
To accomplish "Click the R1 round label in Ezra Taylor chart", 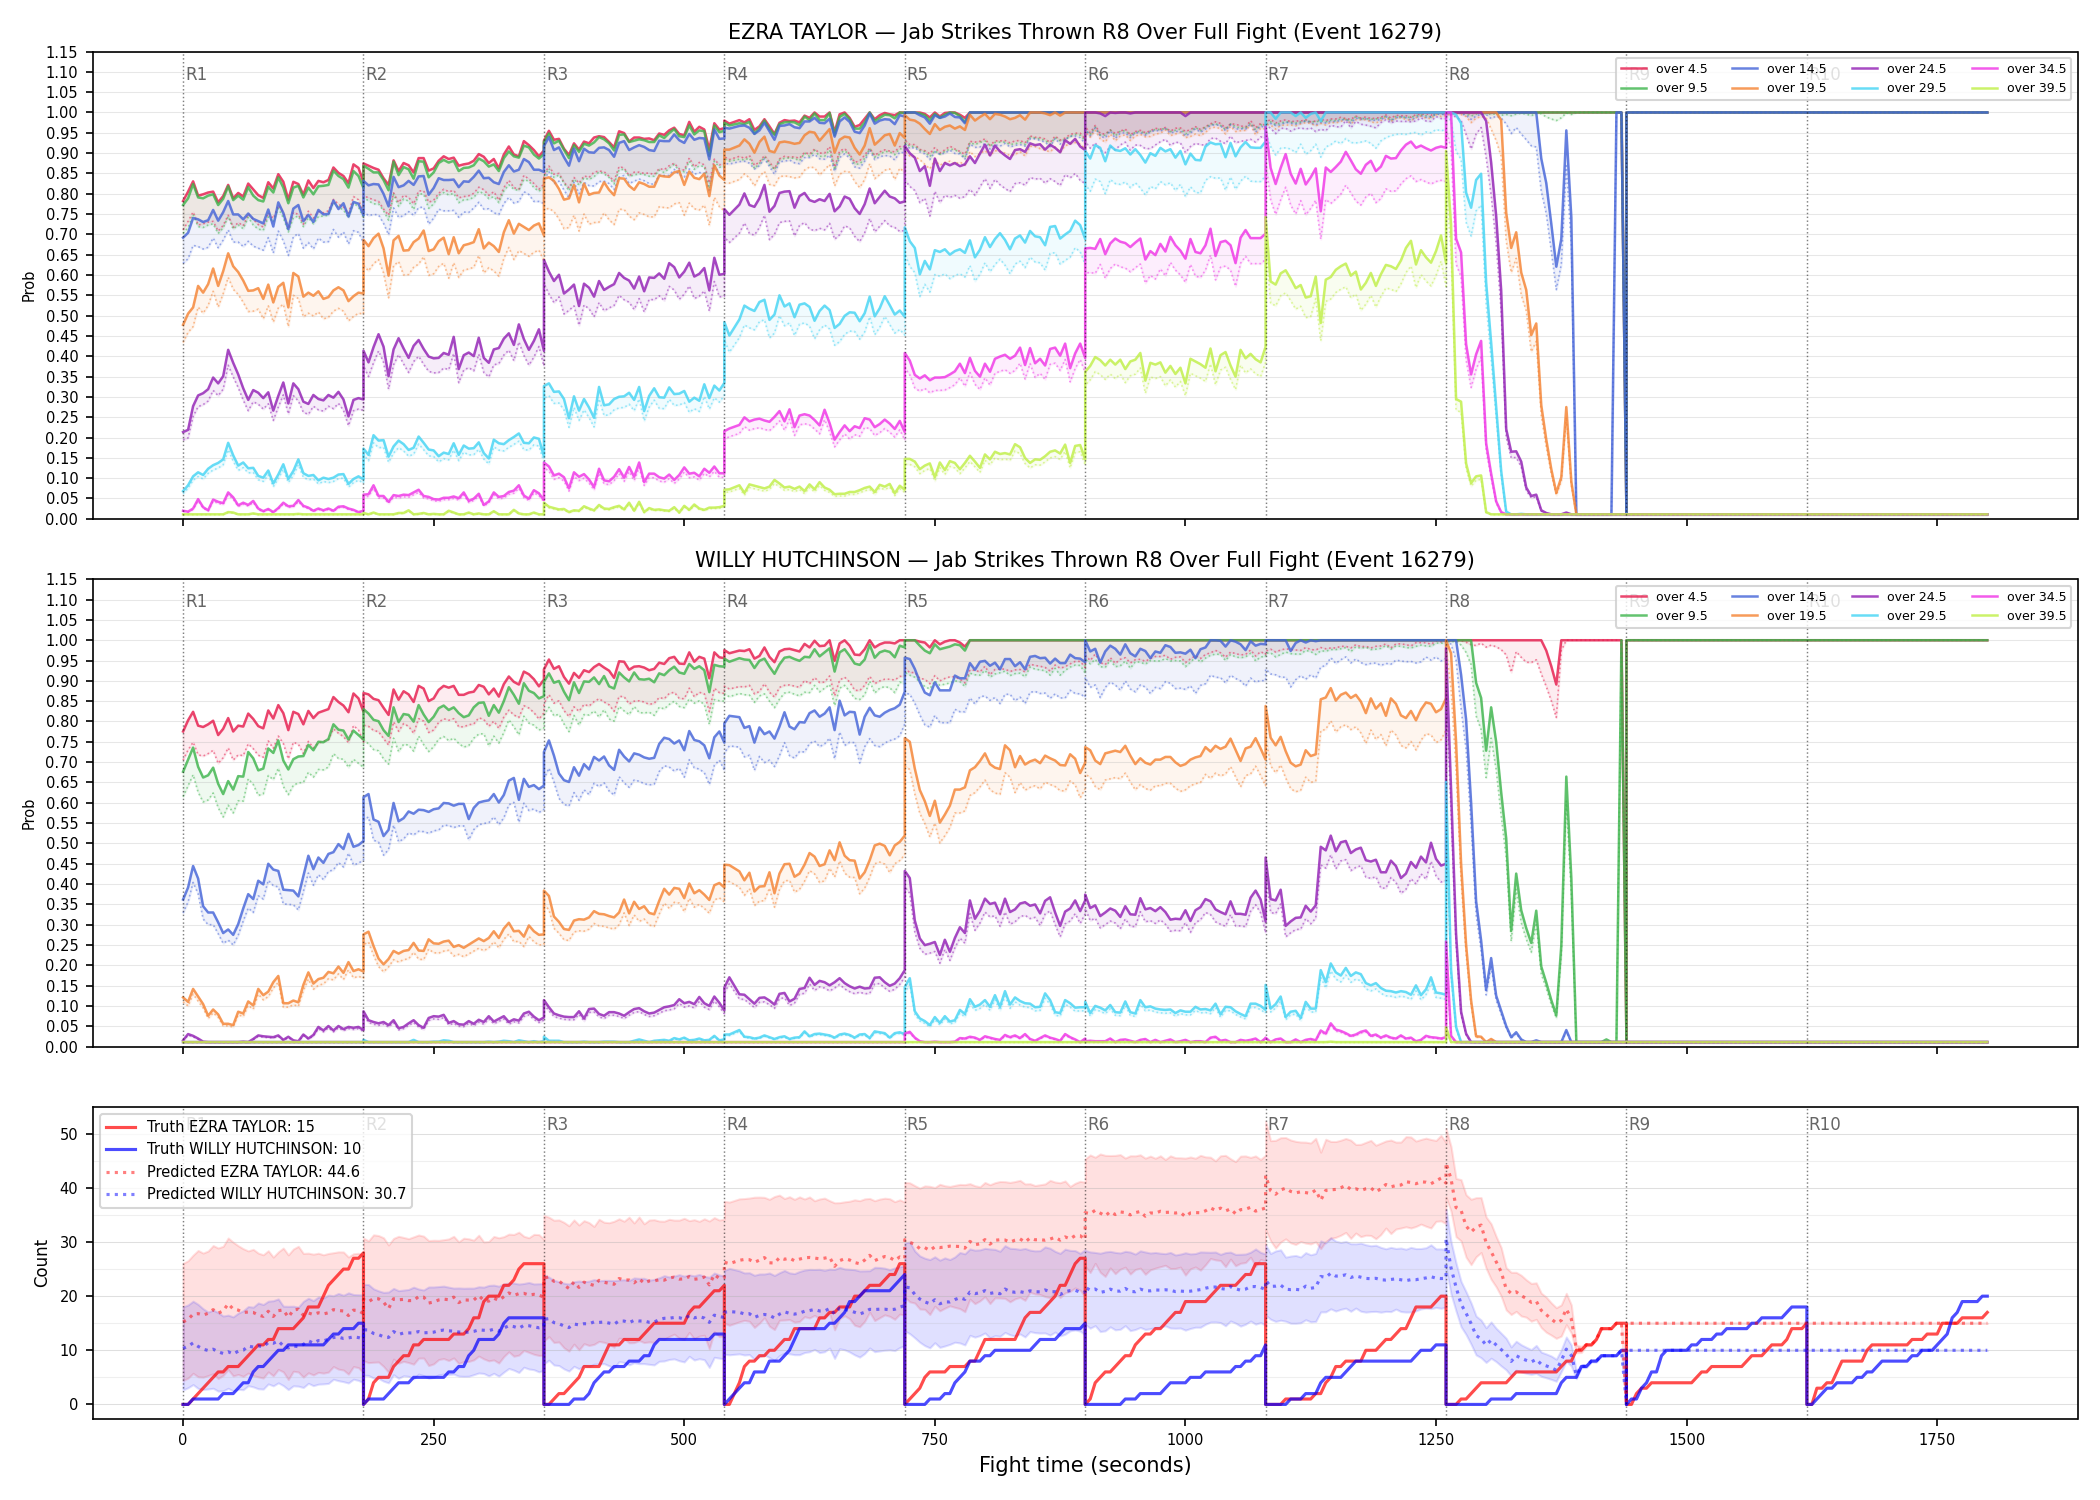I will point(196,74).
